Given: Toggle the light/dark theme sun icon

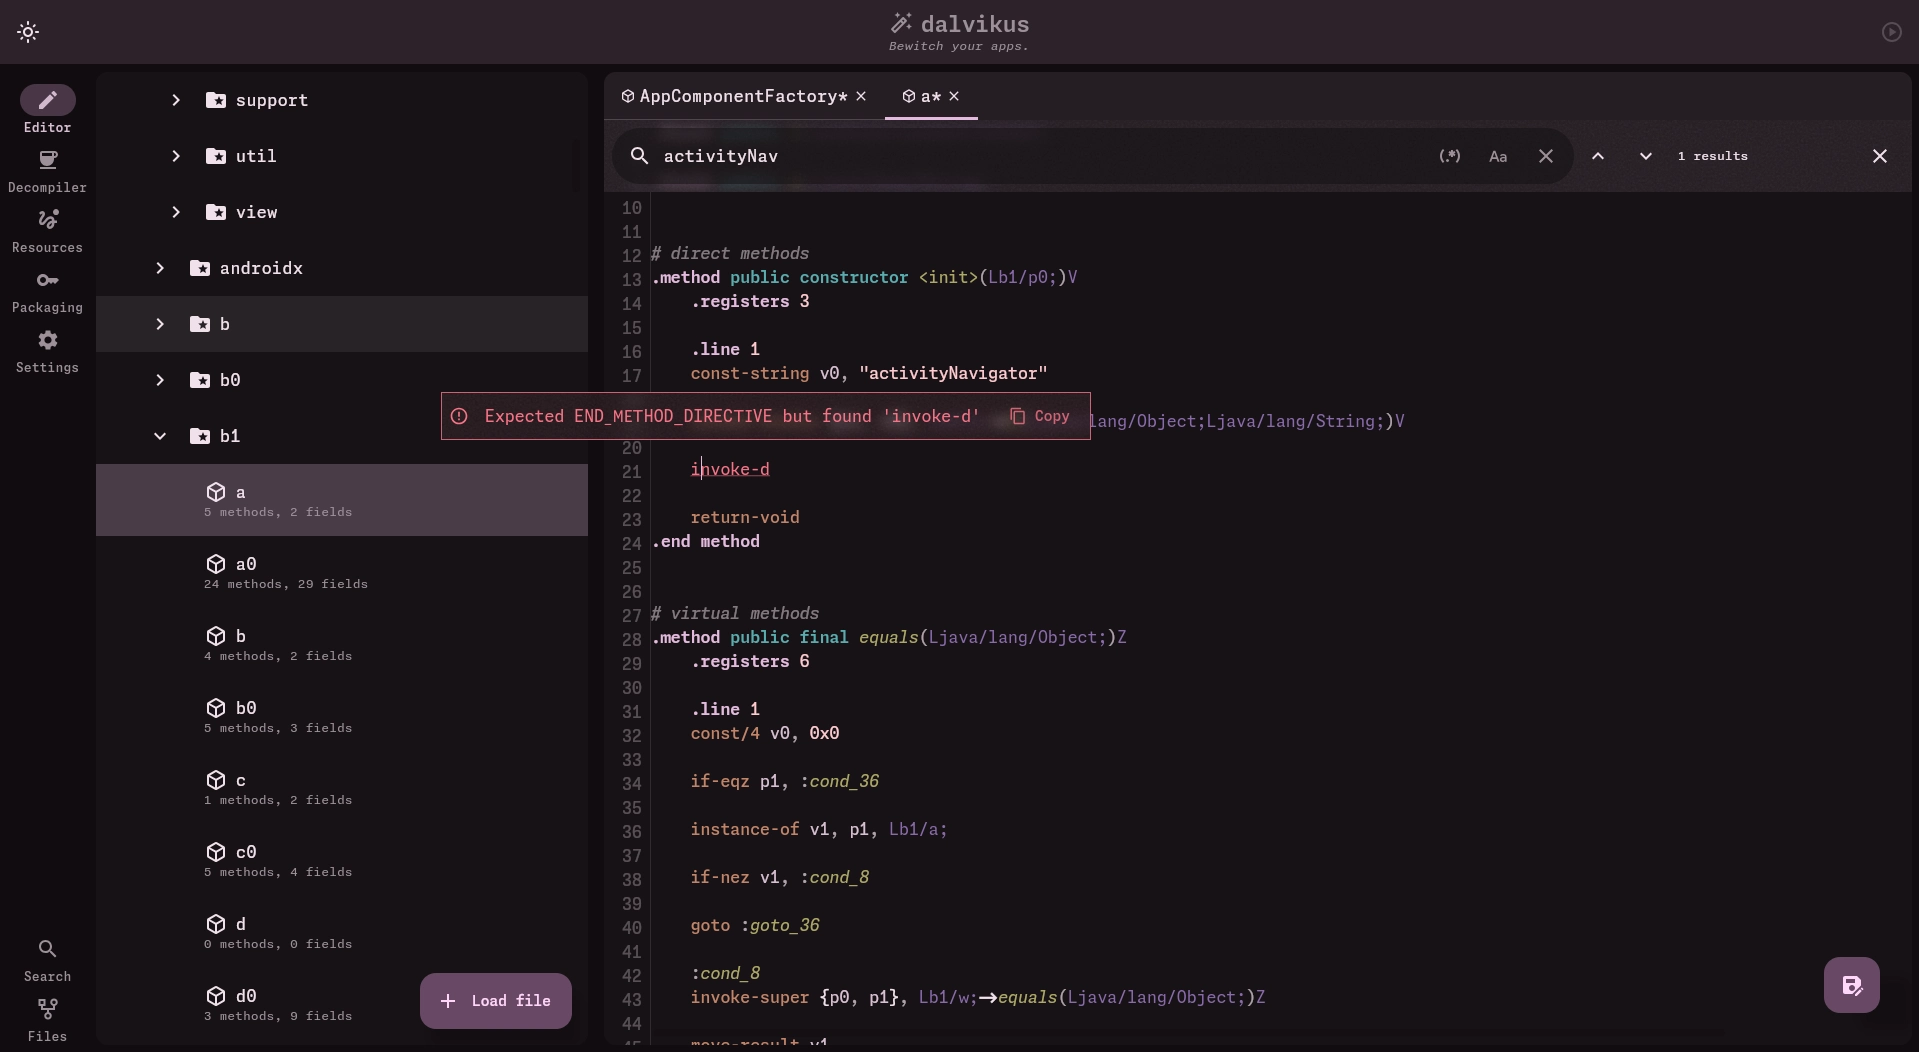Looking at the screenshot, I should (x=28, y=32).
